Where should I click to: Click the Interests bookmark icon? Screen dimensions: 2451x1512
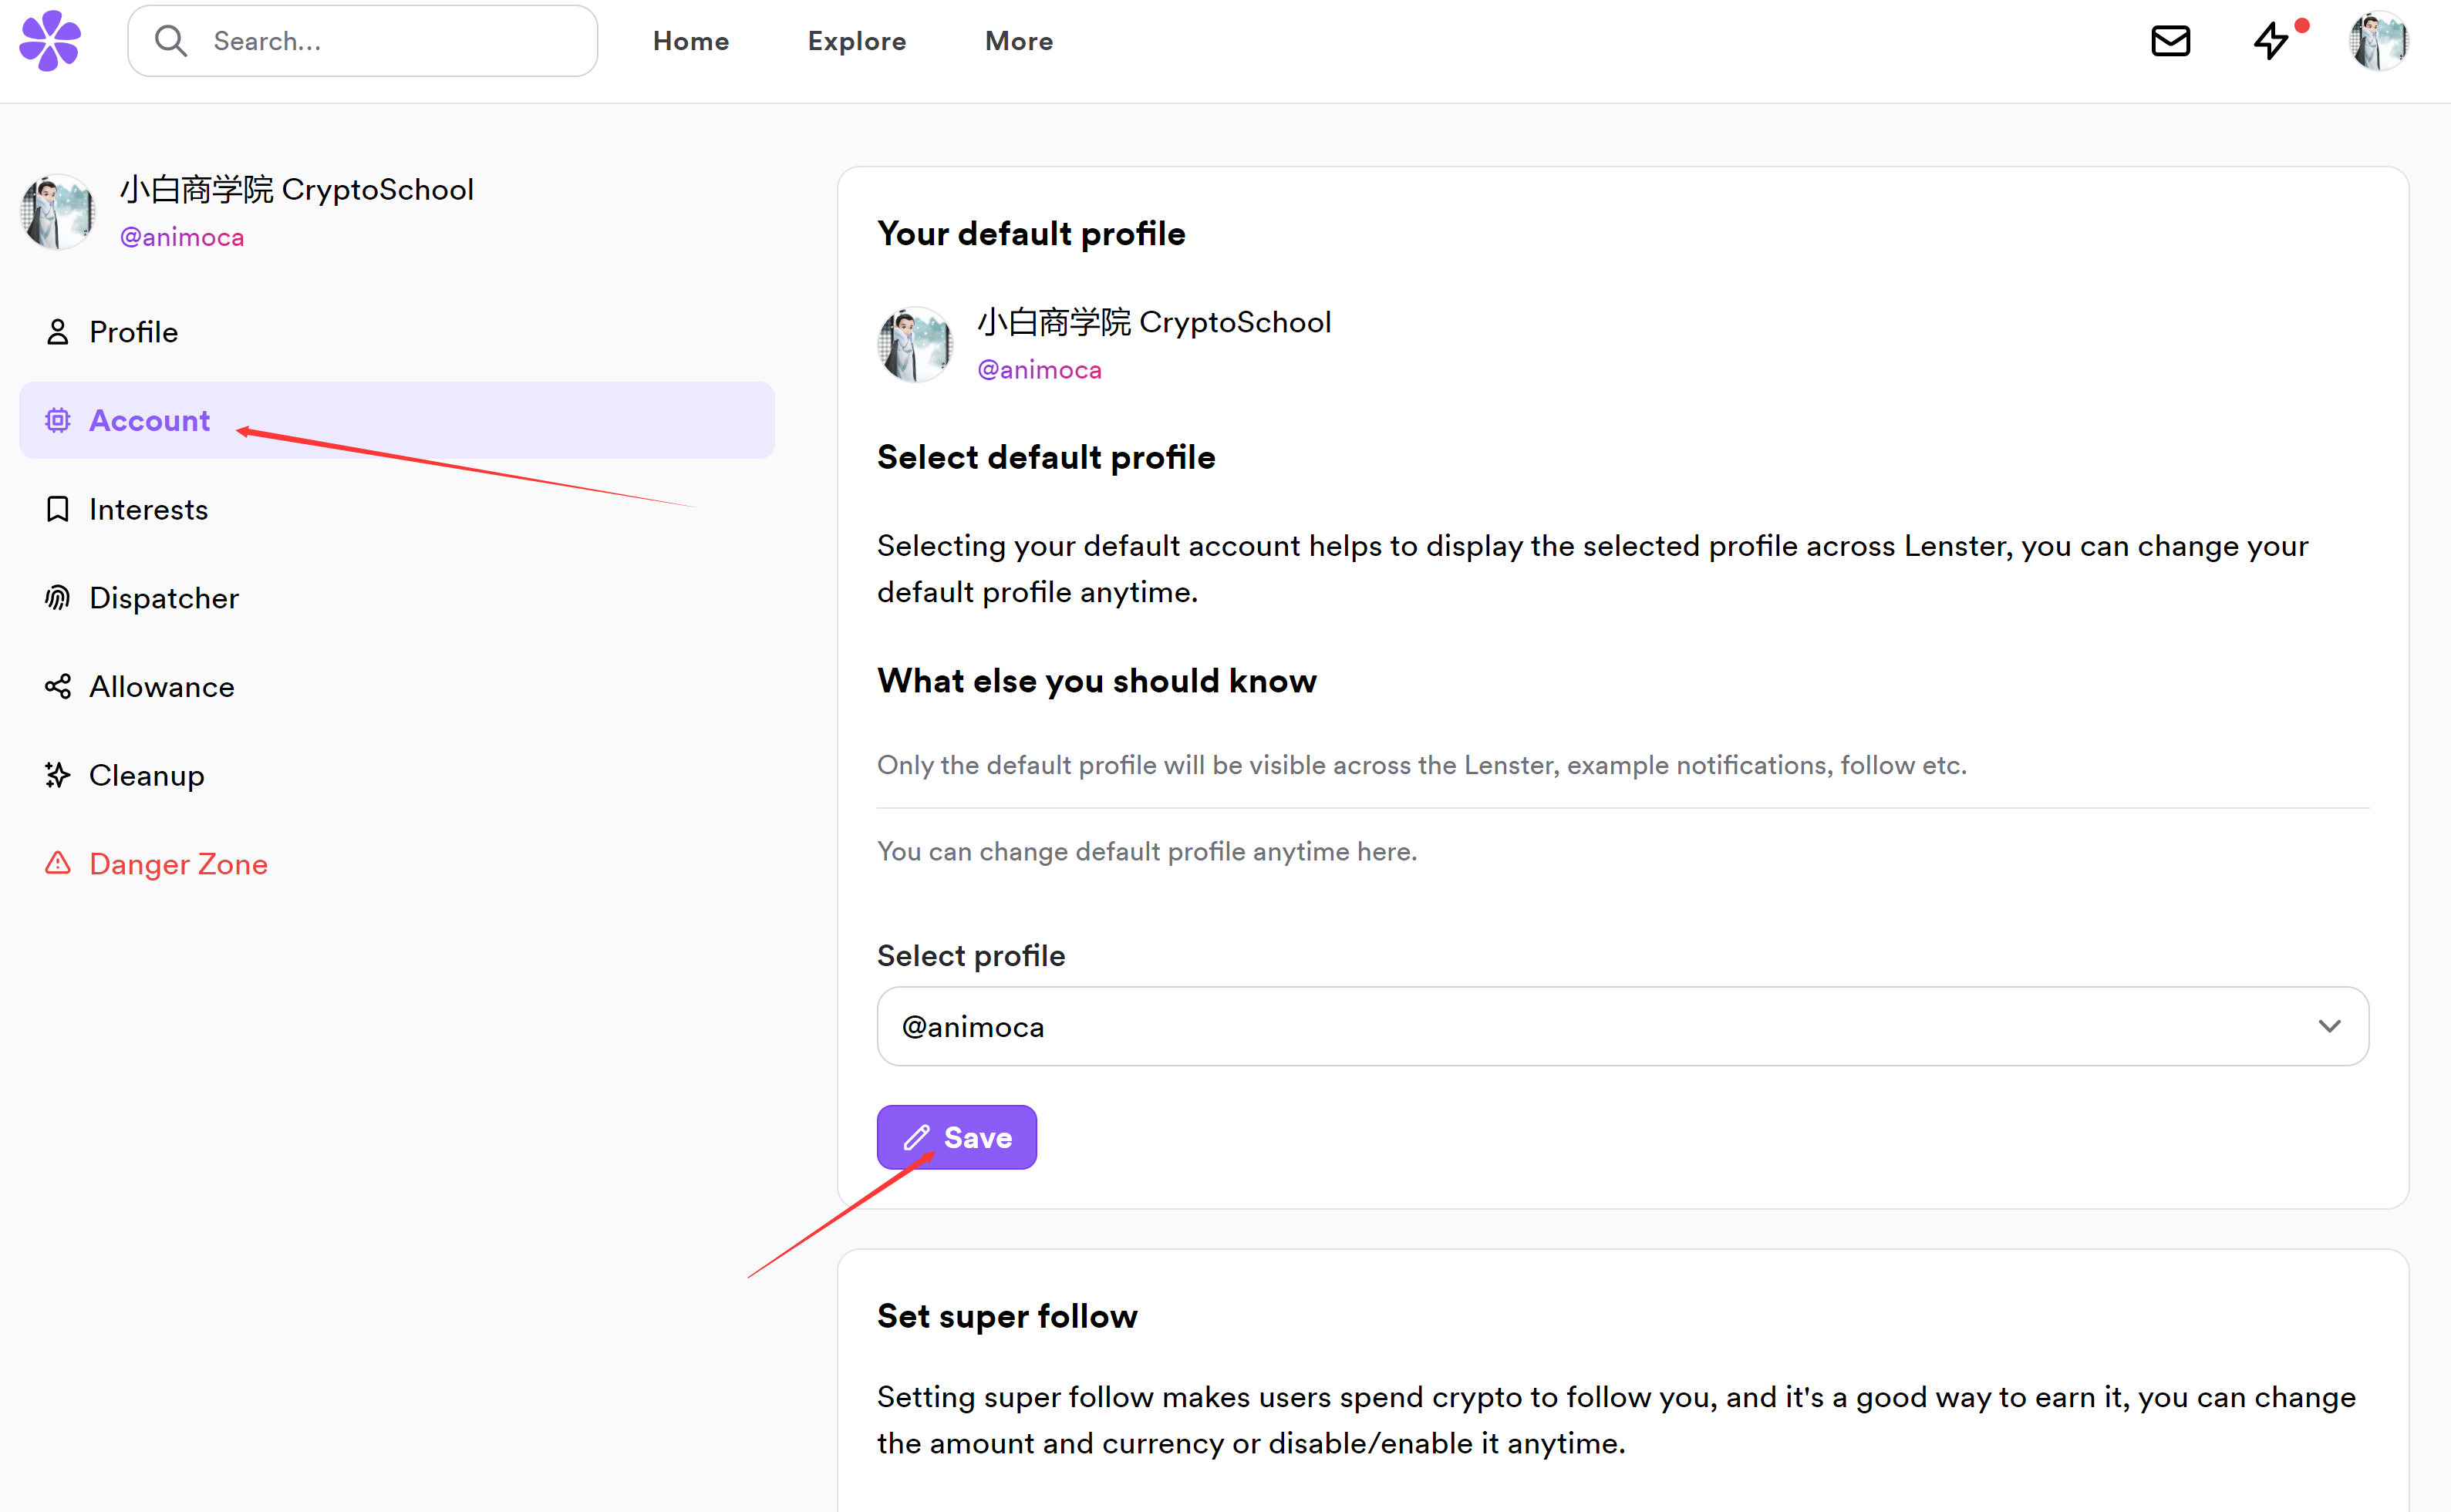point(58,509)
